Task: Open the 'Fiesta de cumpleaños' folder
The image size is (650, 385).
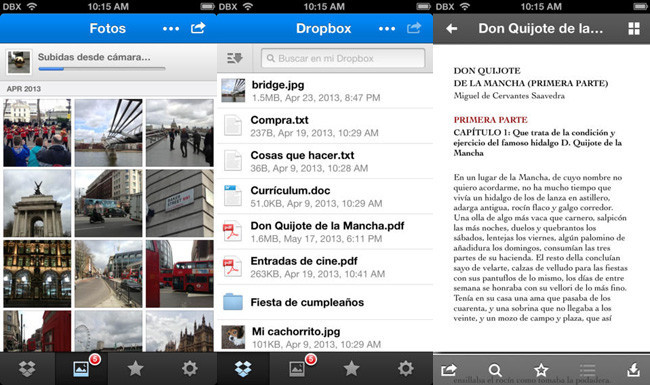Action: pos(325,302)
